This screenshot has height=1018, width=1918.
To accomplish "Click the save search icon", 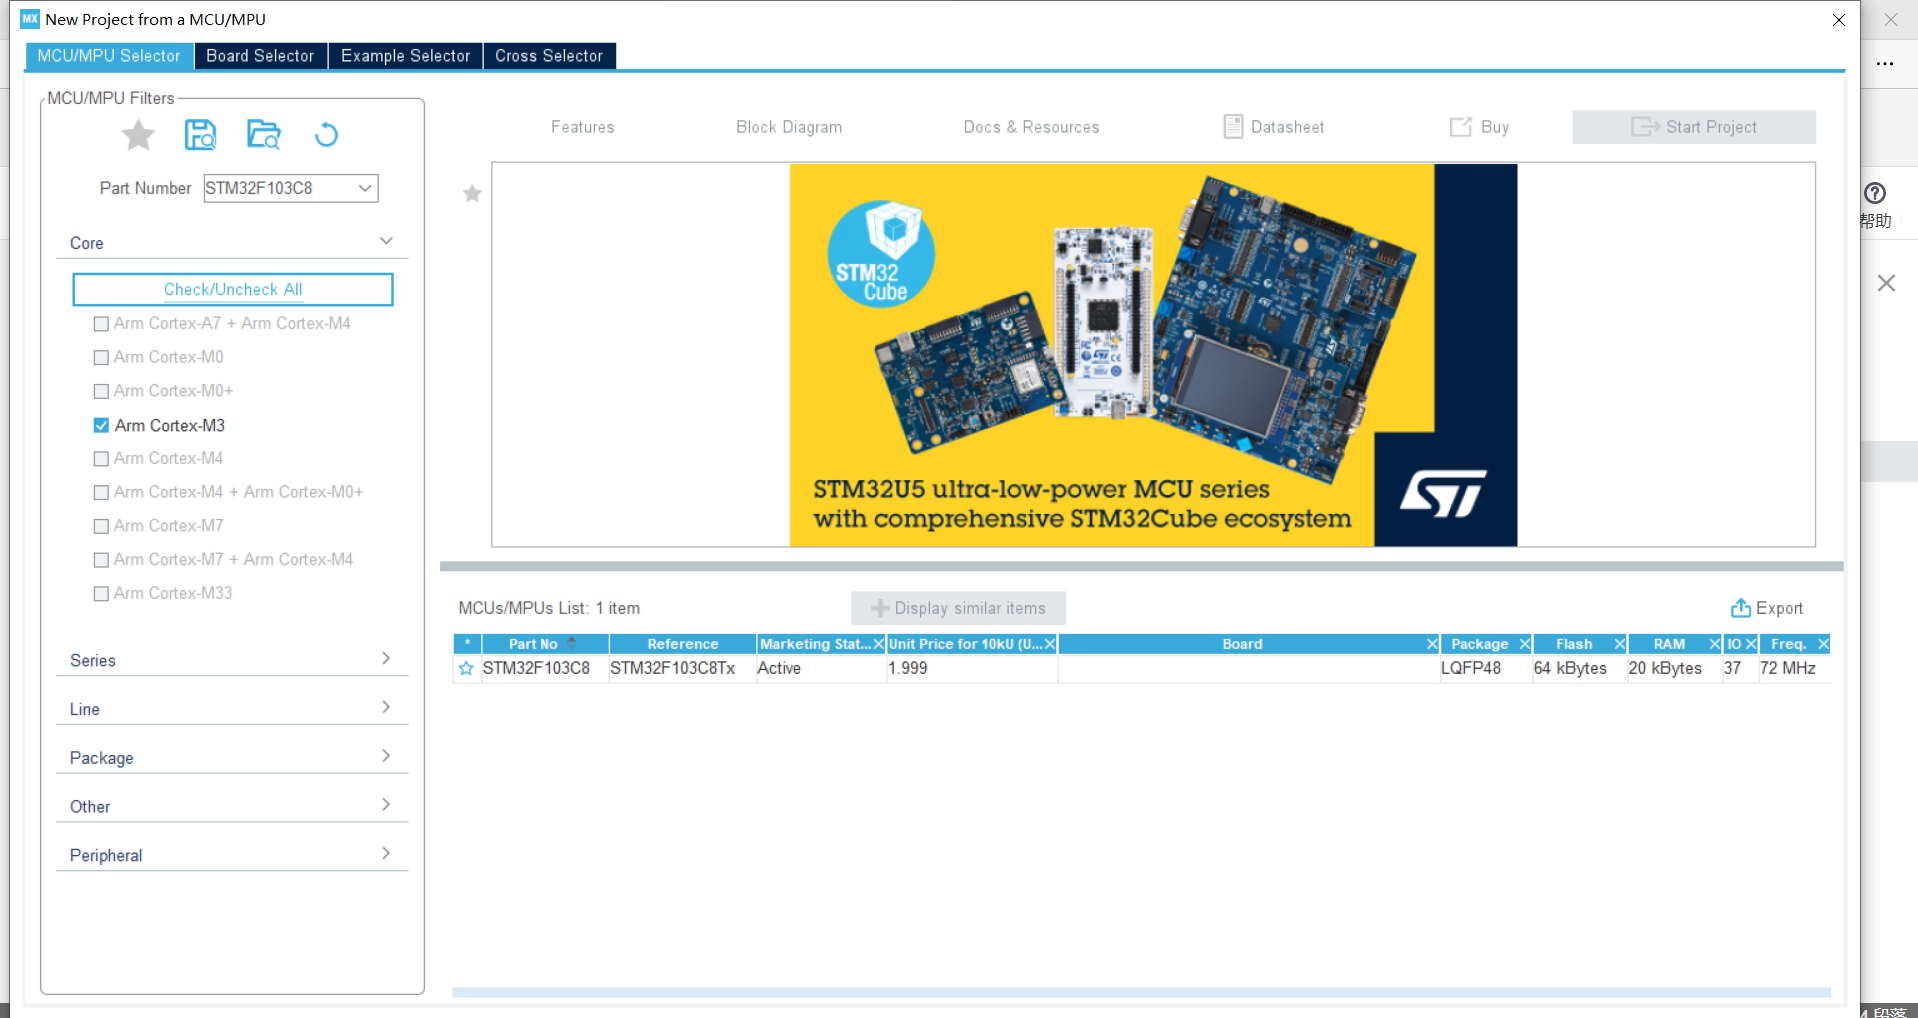I will 201,135.
